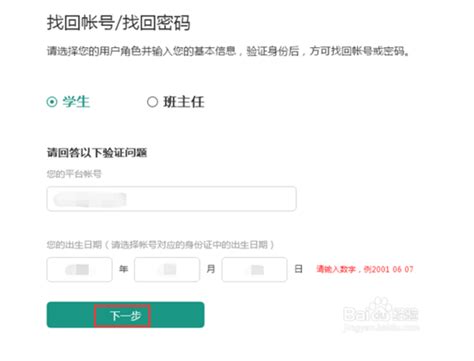
Task: Click the 您的平台帐号 field label
Action: point(74,174)
